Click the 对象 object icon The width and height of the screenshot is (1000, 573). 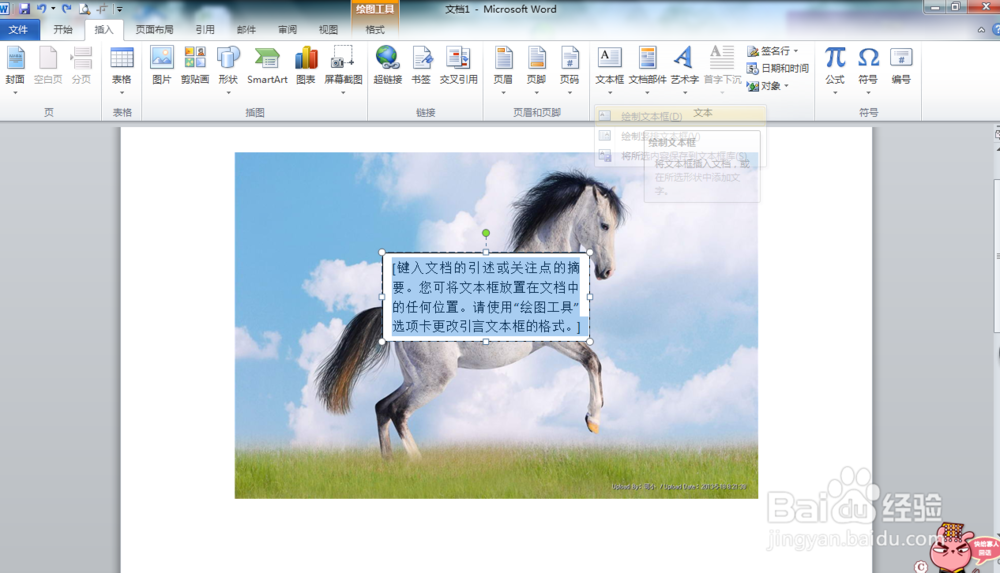(x=753, y=86)
